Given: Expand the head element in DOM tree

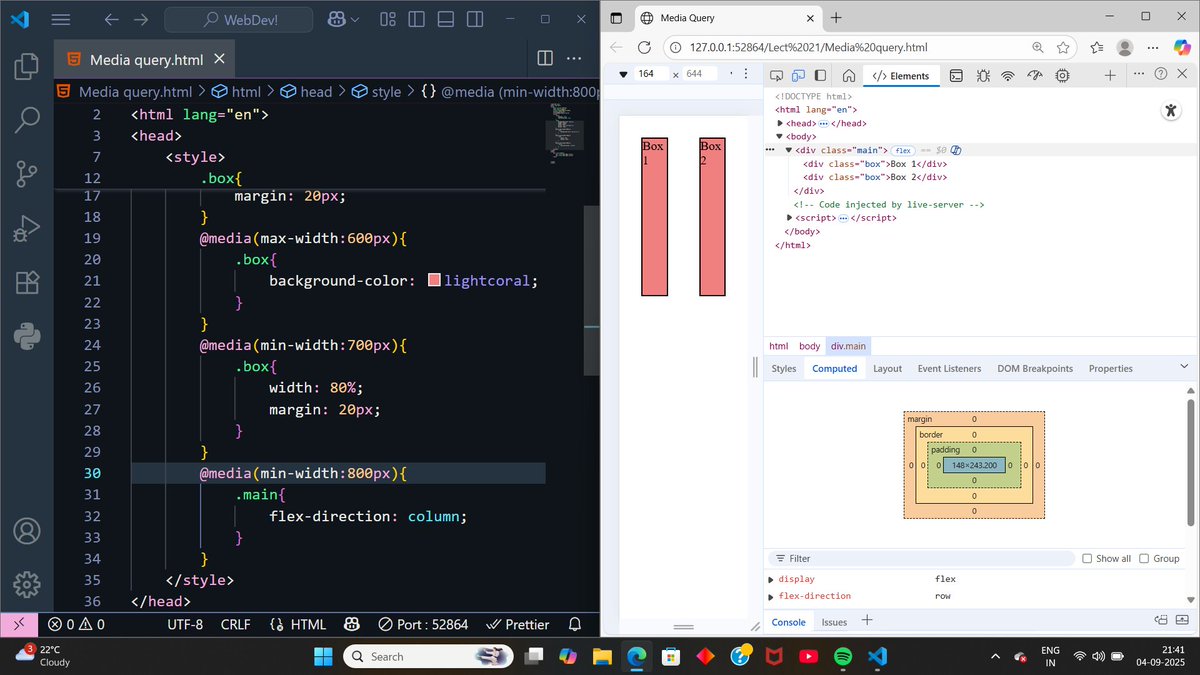Looking at the screenshot, I should coord(780,123).
